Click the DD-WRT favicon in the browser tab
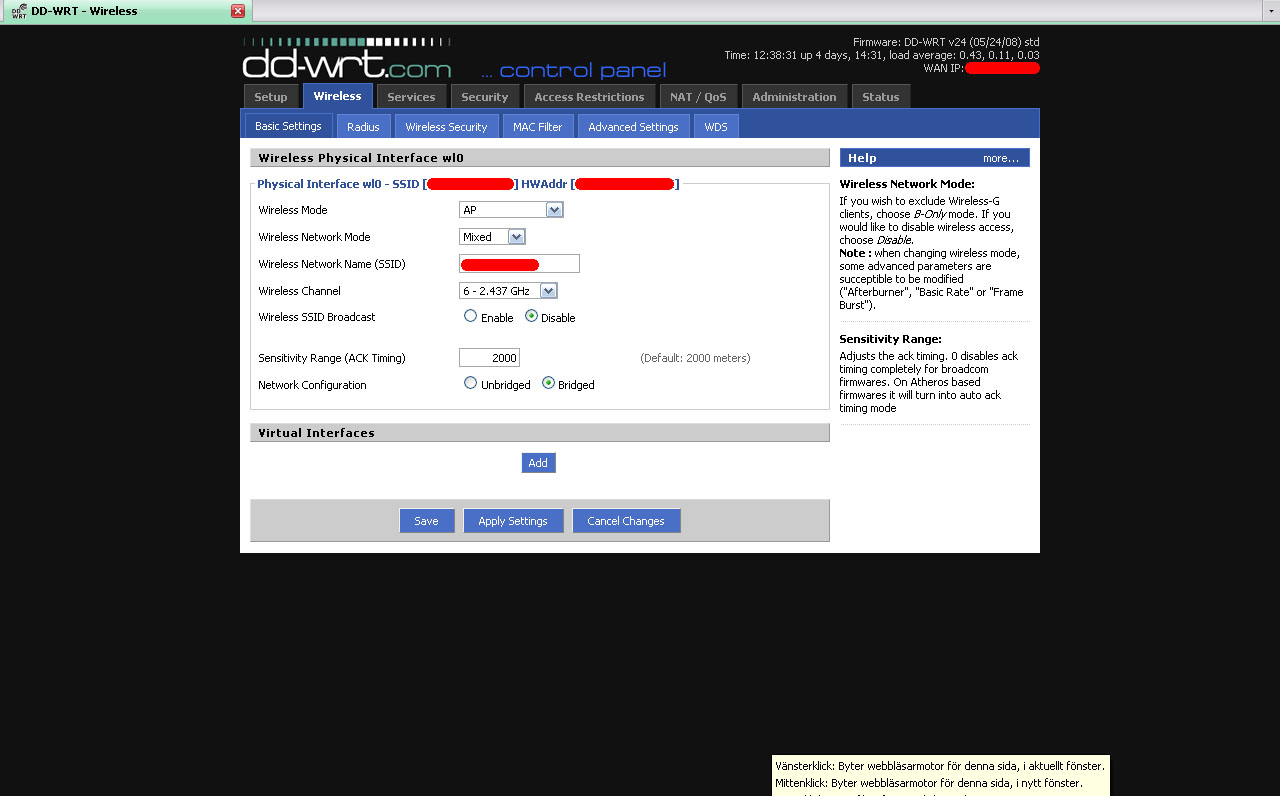Image resolution: width=1280 pixels, height=796 pixels. point(19,11)
